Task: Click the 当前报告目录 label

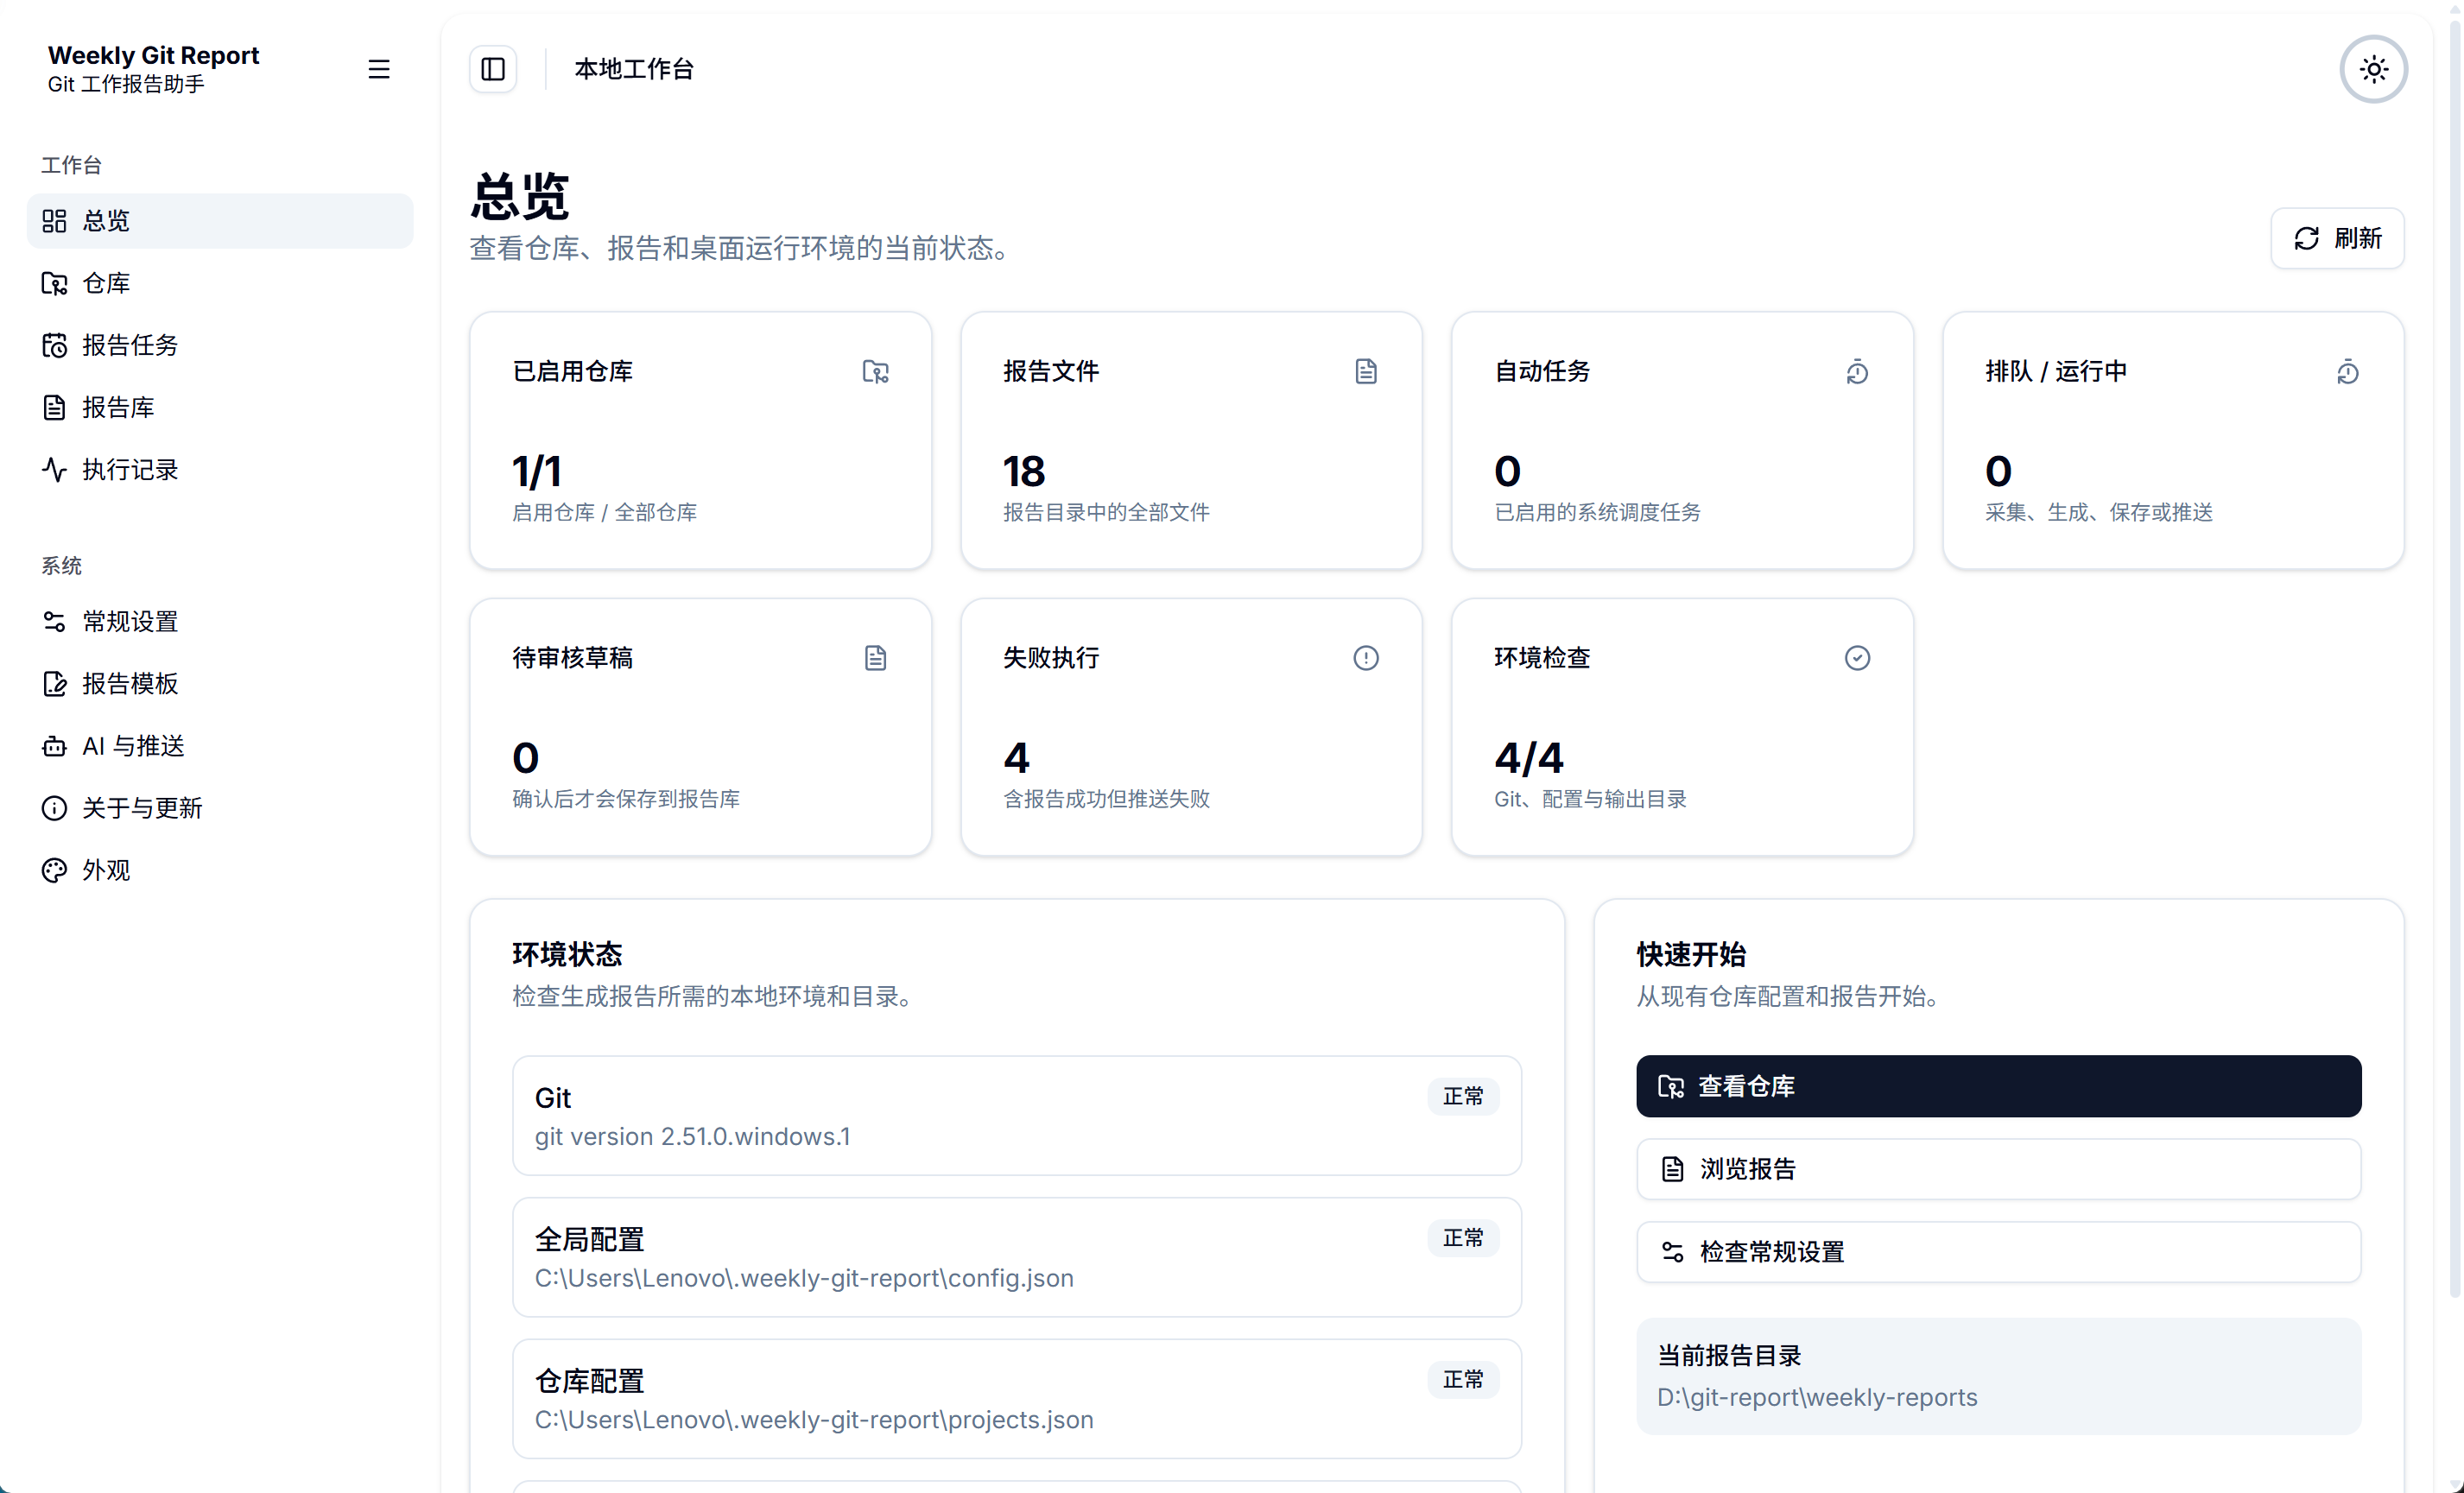Action: click(1729, 1356)
